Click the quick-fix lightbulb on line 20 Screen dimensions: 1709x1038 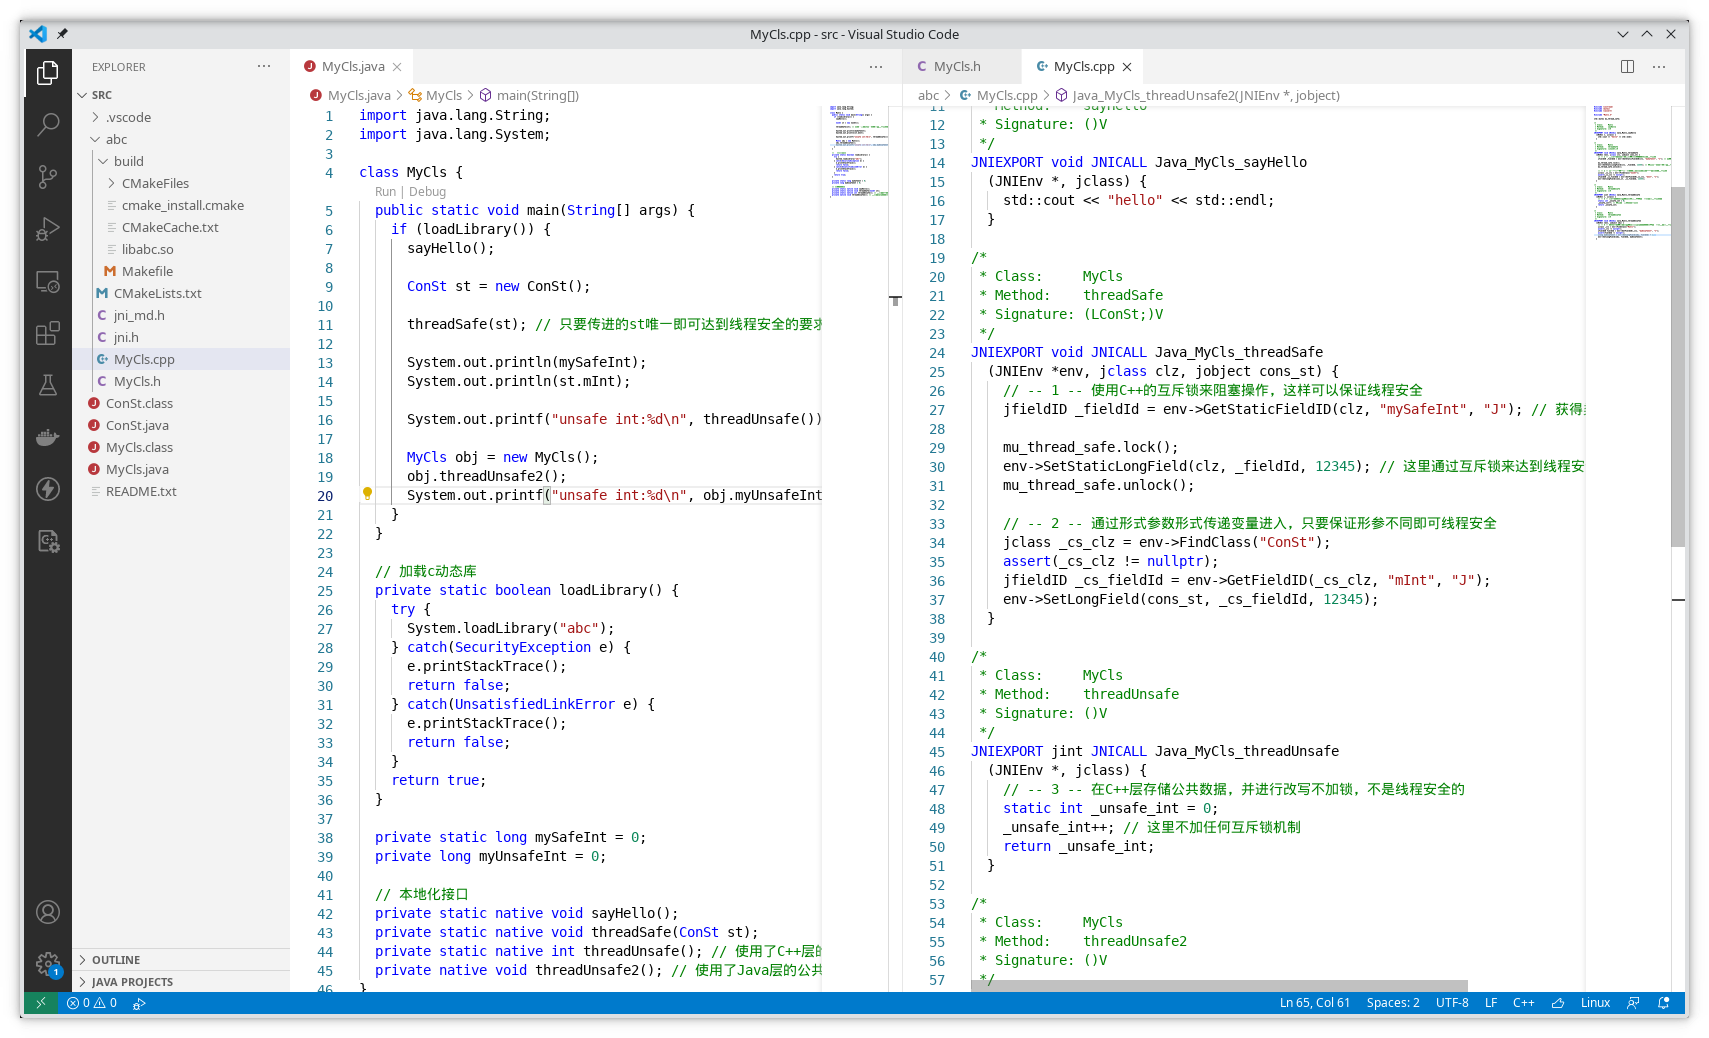(367, 493)
